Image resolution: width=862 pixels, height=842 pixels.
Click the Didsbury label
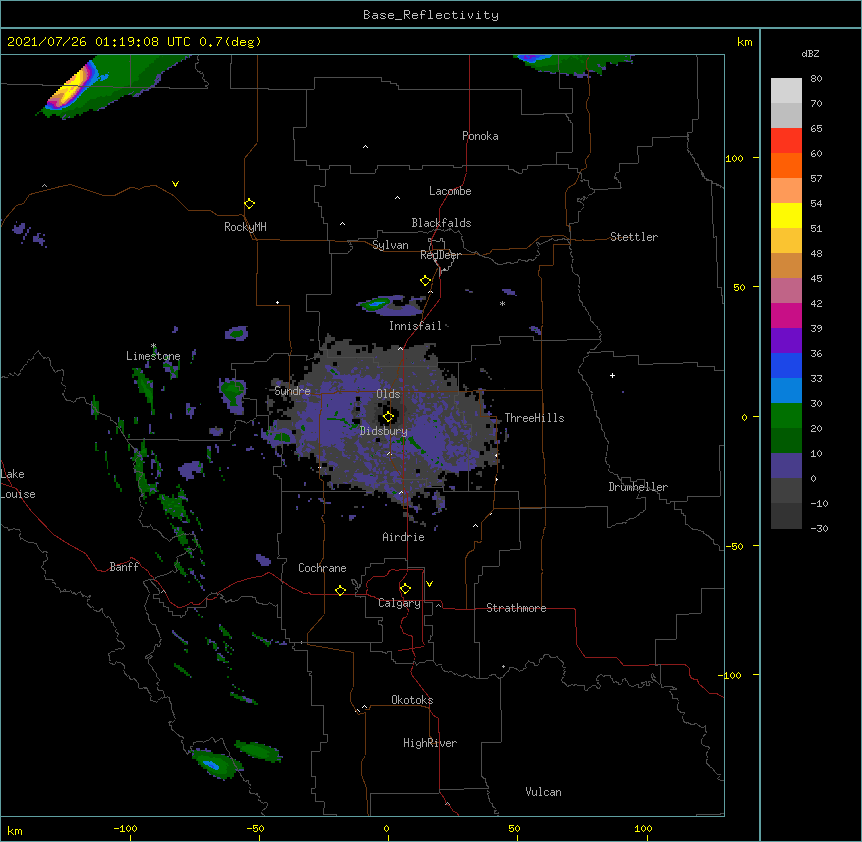384,431
